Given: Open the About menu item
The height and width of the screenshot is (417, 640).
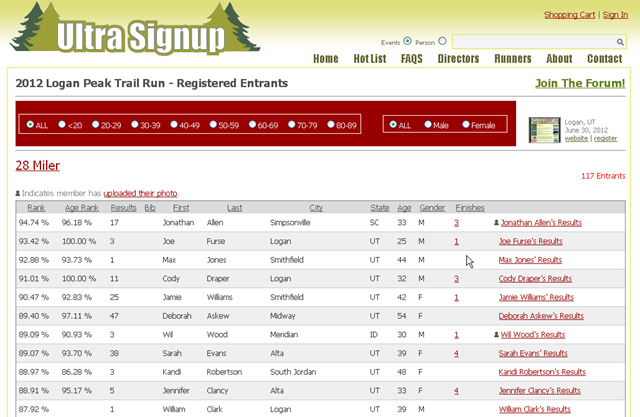Looking at the screenshot, I should click(x=559, y=59).
